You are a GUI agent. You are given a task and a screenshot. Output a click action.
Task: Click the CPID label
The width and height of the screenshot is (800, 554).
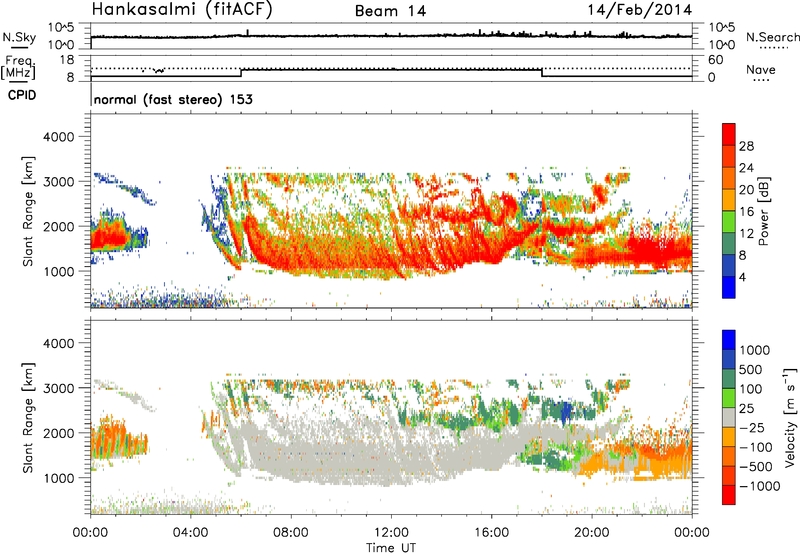click(x=22, y=95)
